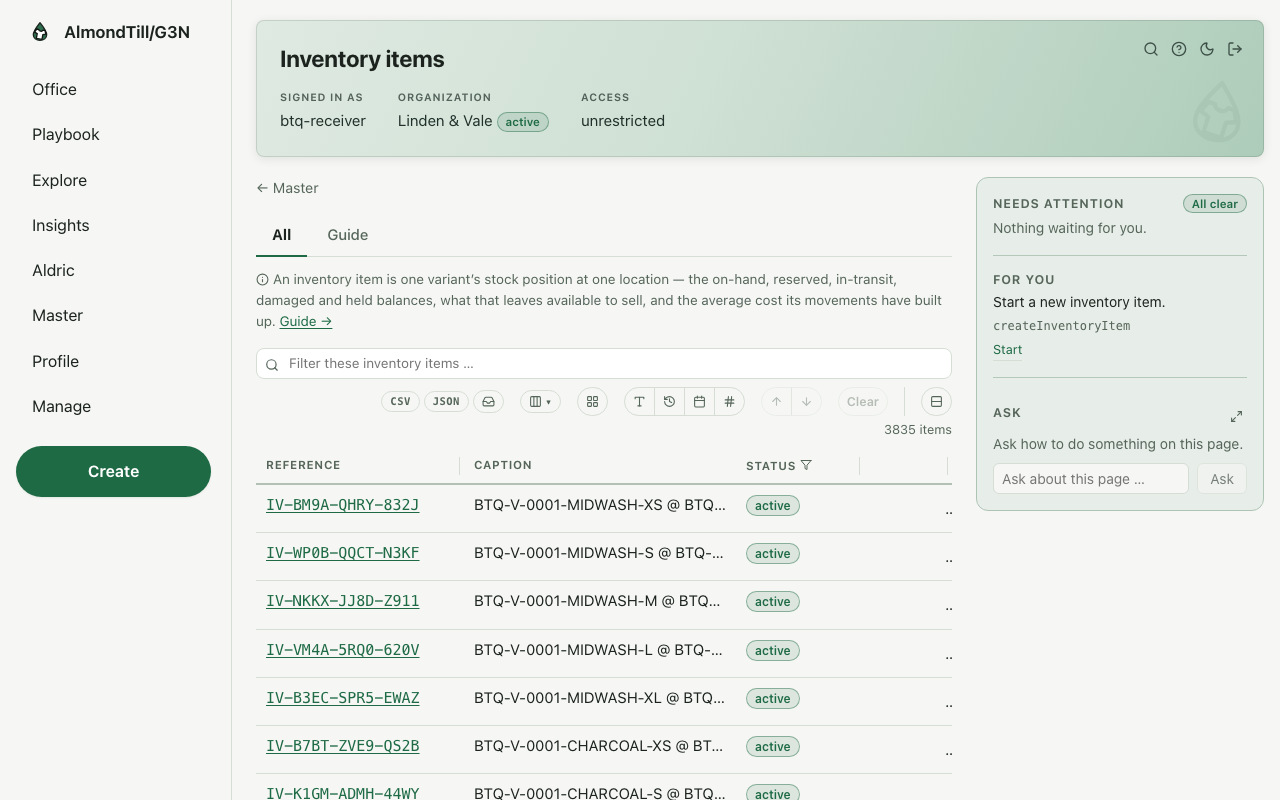Open the inline Guide link in the description
This screenshot has height=800, width=1280.
click(306, 322)
